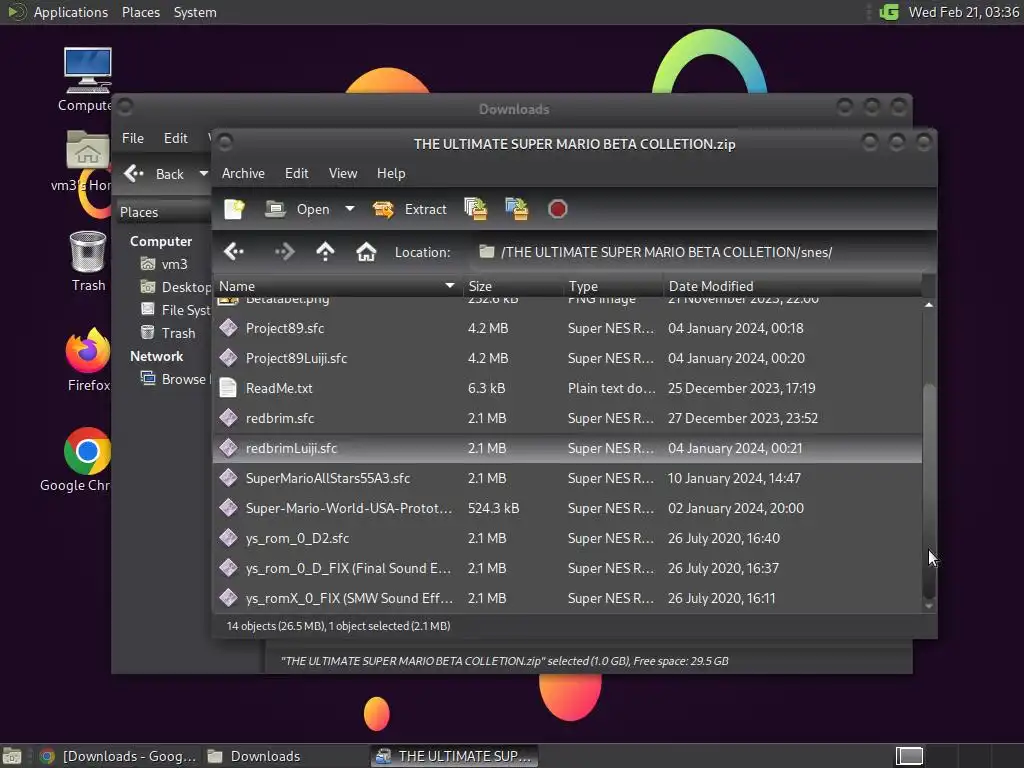1024x768 pixels.
Task: Click the Size column header
Action: coord(513,286)
